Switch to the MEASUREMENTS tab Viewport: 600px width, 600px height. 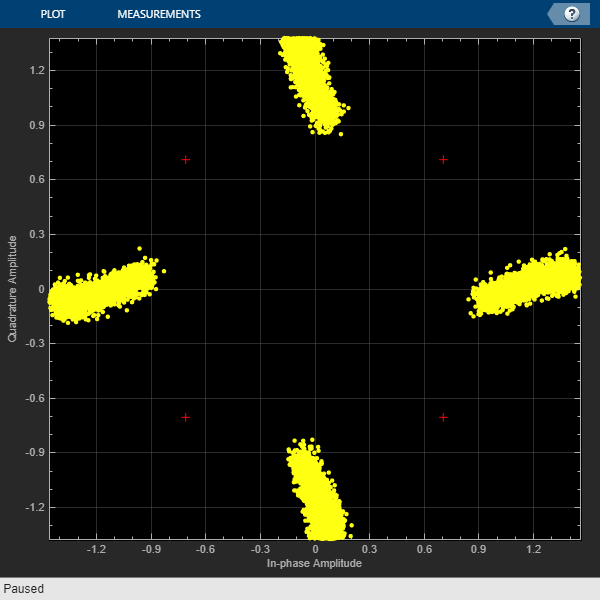[158, 14]
